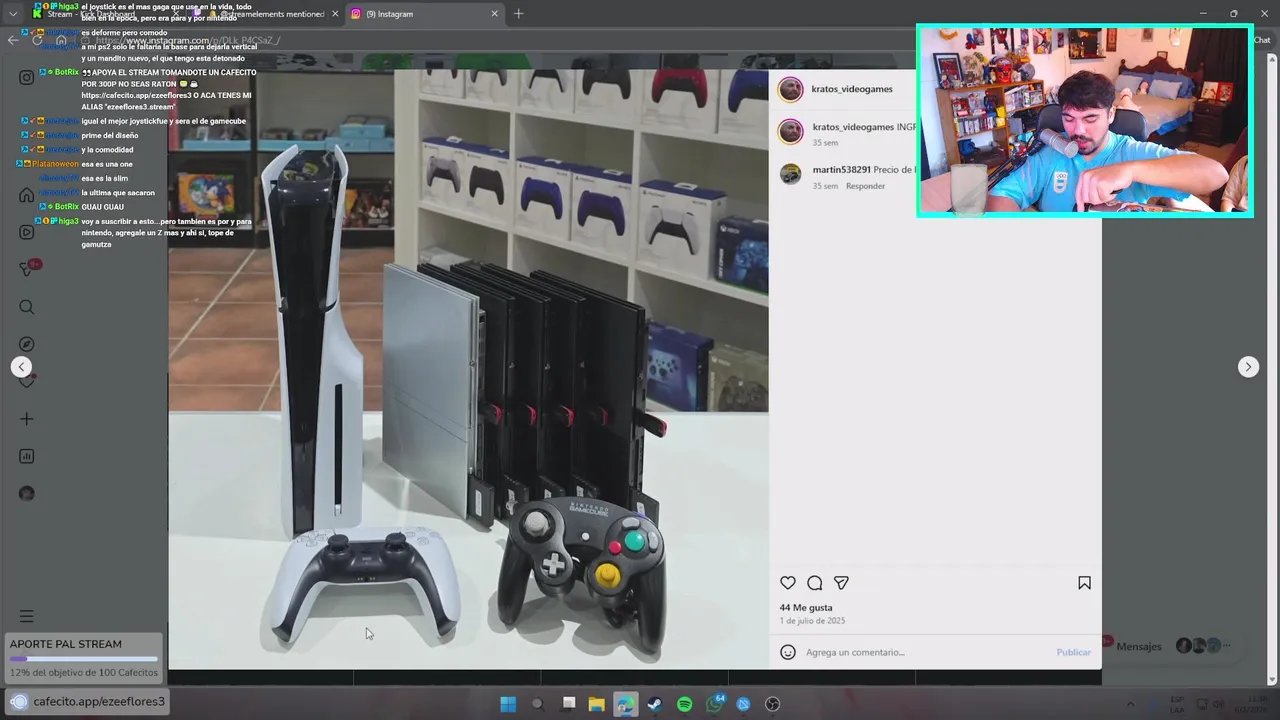Open Explore compass icon in sidebar
Screen dimensions: 1280x720
point(27,344)
